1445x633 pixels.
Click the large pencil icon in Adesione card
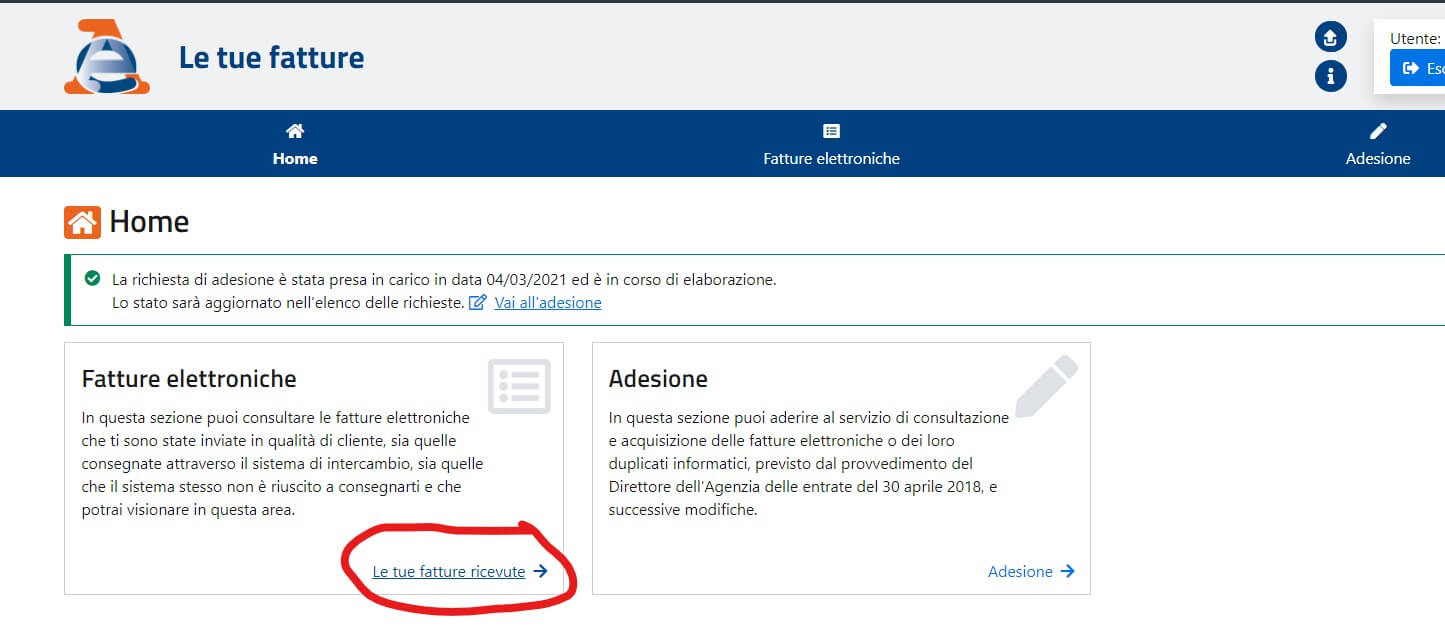(x=1046, y=386)
